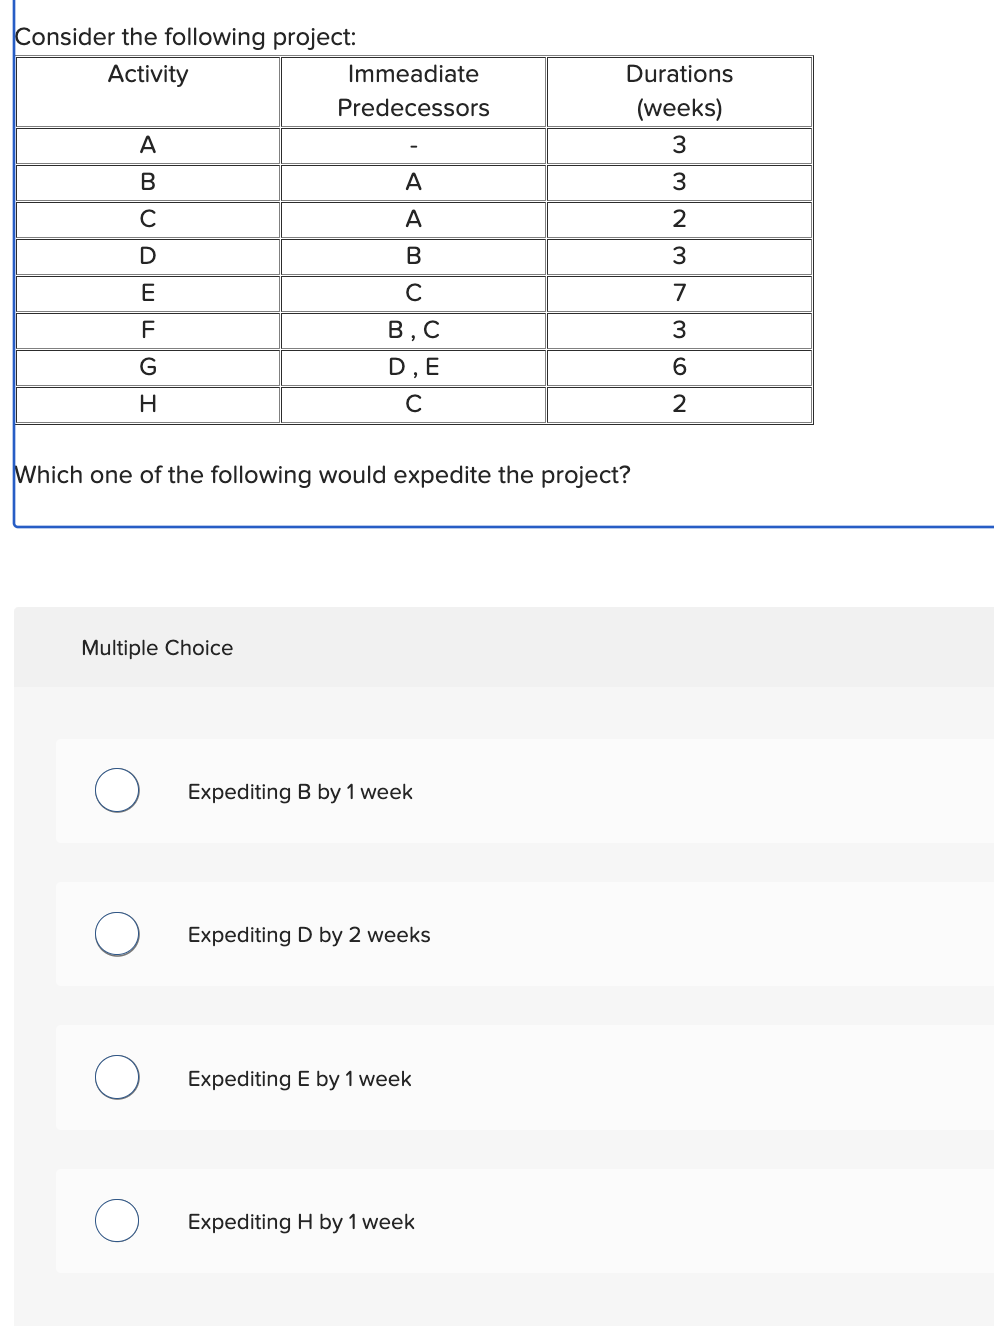Image resolution: width=994 pixels, height=1326 pixels.
Task: Click the cell listing predecessors B, C
Action: [413, 330]
